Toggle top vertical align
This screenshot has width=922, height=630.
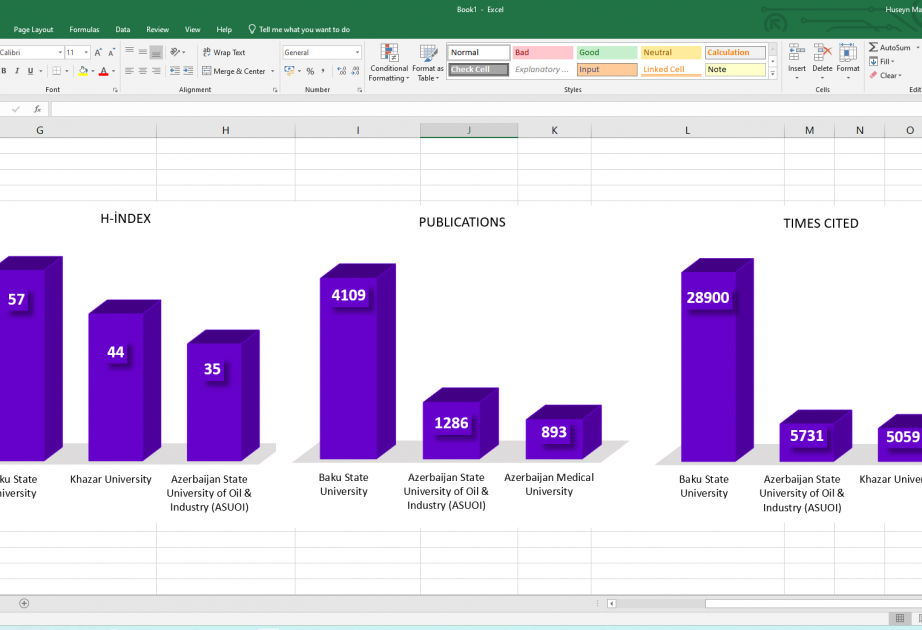[130, 52]
